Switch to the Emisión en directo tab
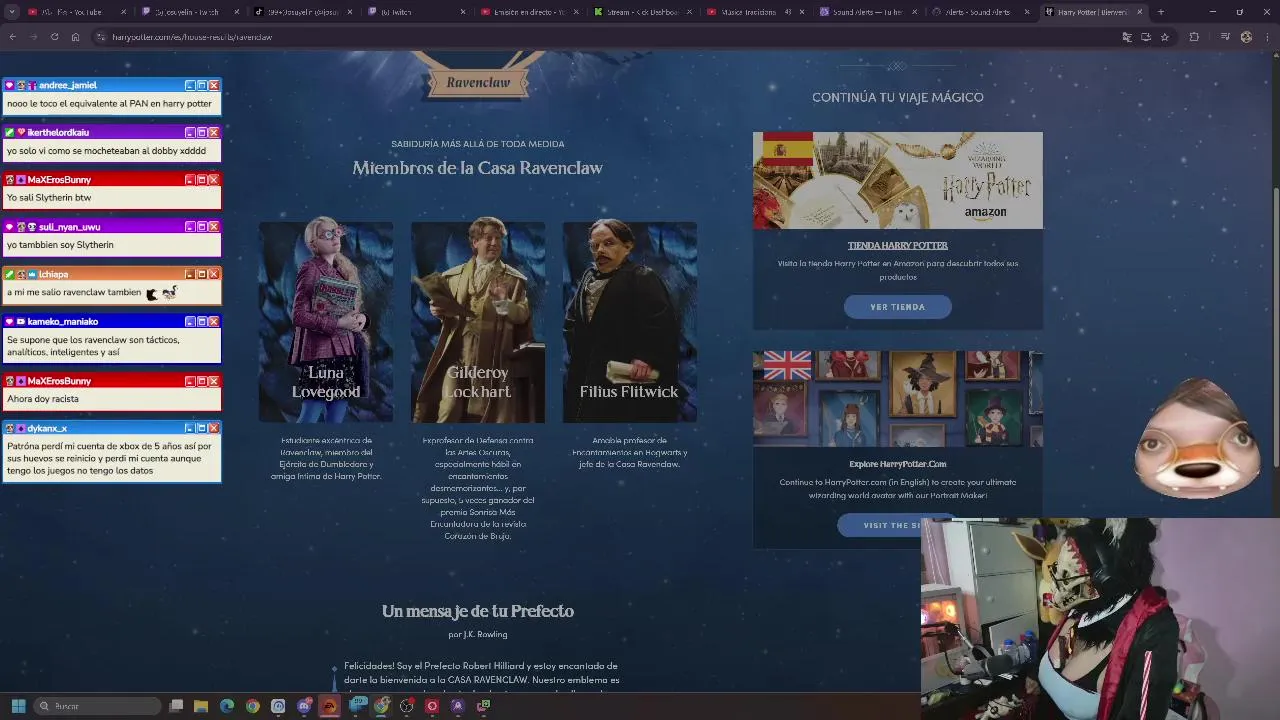This screenshot has width=1280, height=720. click(527, 12)
